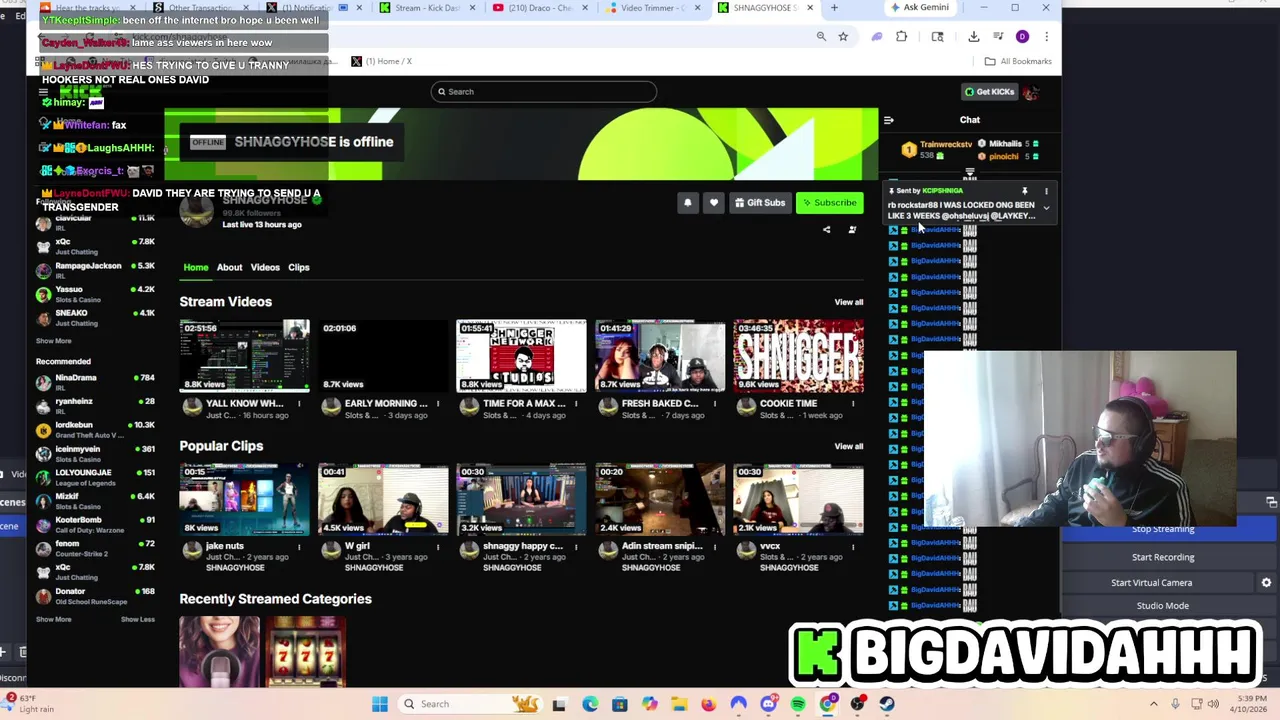Expand the pinned chat message chevron
The height and width of the screenshot is (720, 1280).
pyautogui.click(x=1046, y=209)
